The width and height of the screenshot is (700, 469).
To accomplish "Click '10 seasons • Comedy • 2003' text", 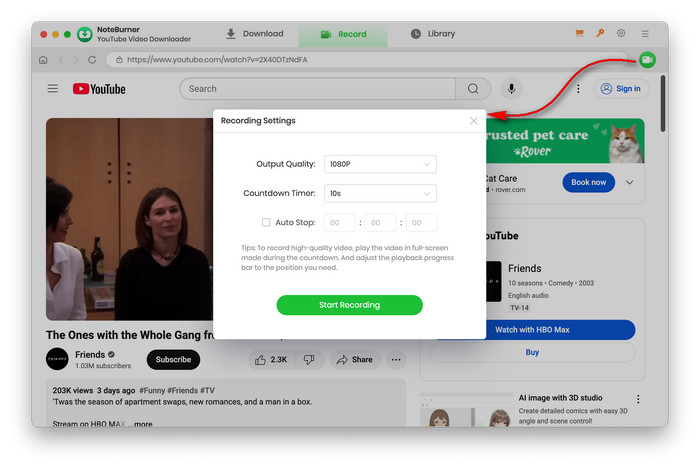I will 551,283.
